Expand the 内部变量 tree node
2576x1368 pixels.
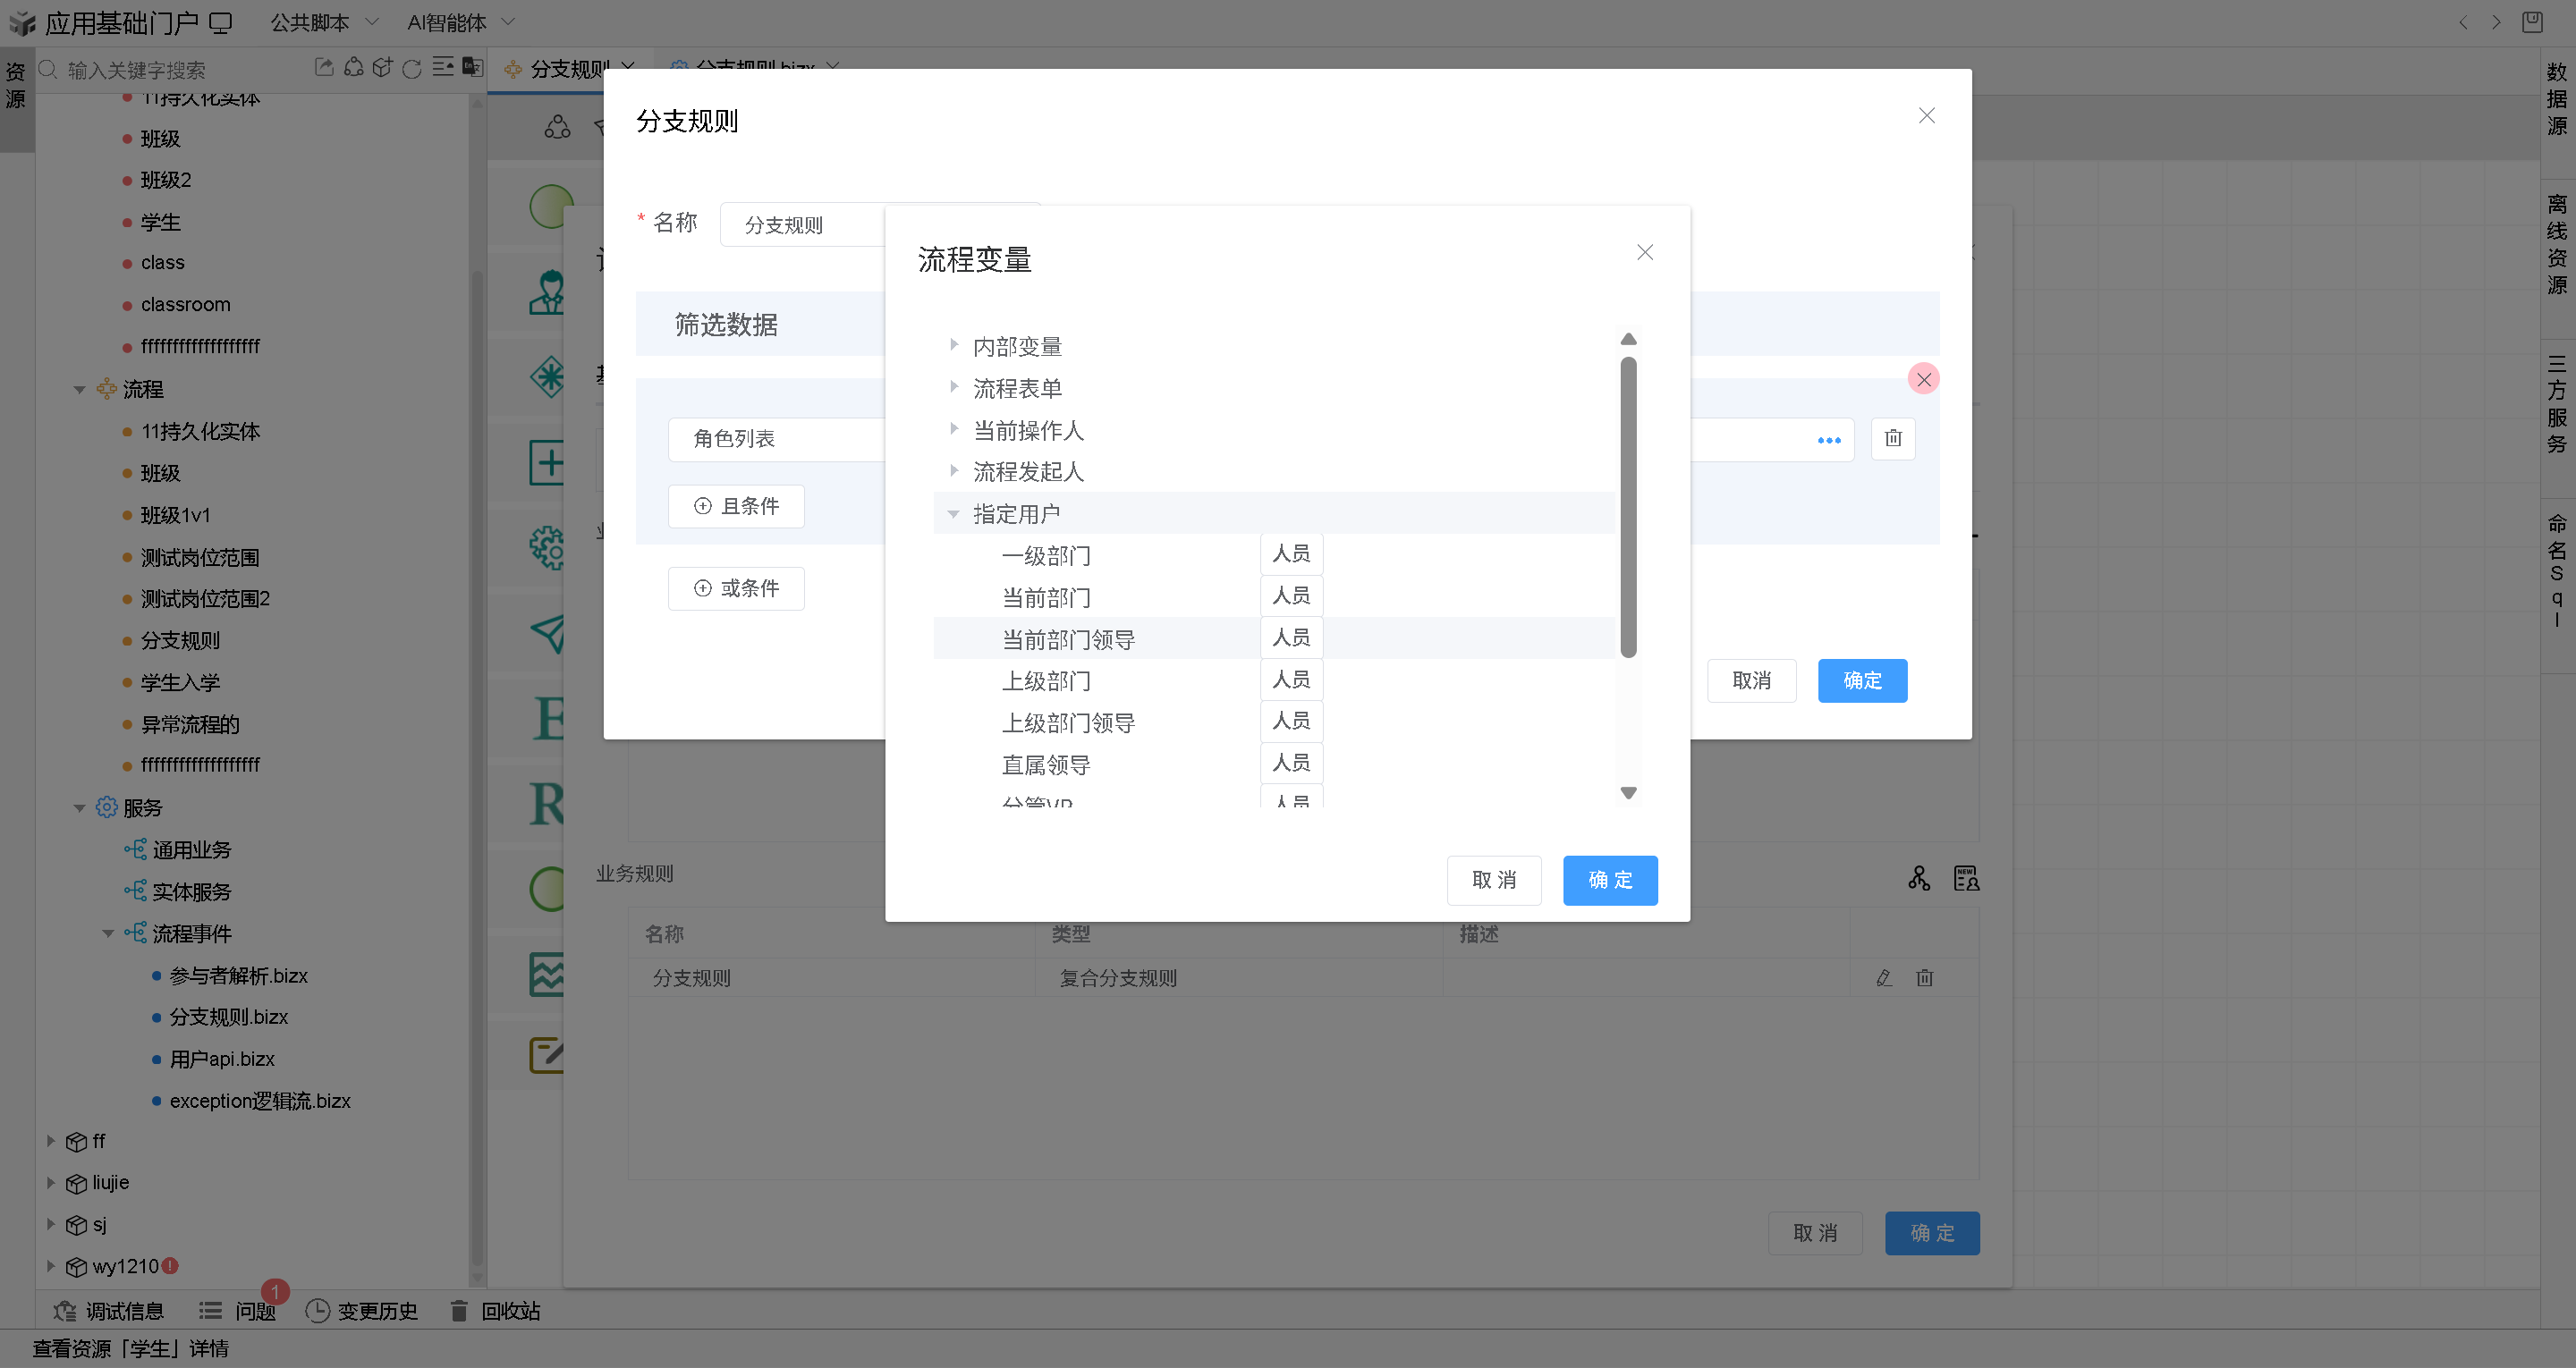(x=954, y=345)
